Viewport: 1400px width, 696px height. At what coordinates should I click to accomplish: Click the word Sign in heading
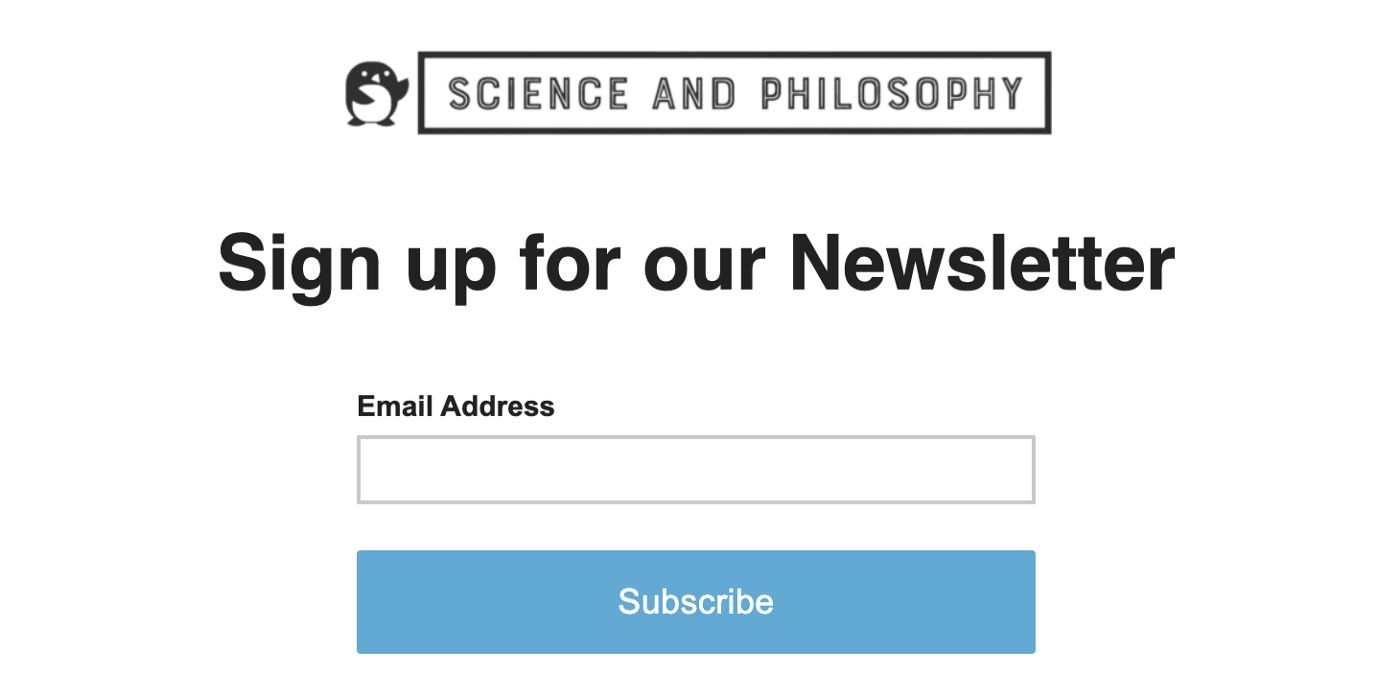tap(300, 265)
